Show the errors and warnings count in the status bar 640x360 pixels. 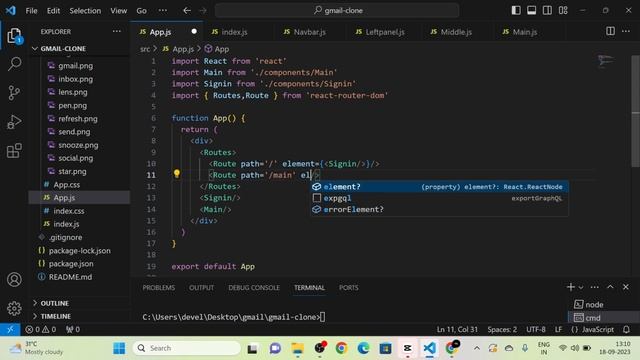click(x=40, y=329)
